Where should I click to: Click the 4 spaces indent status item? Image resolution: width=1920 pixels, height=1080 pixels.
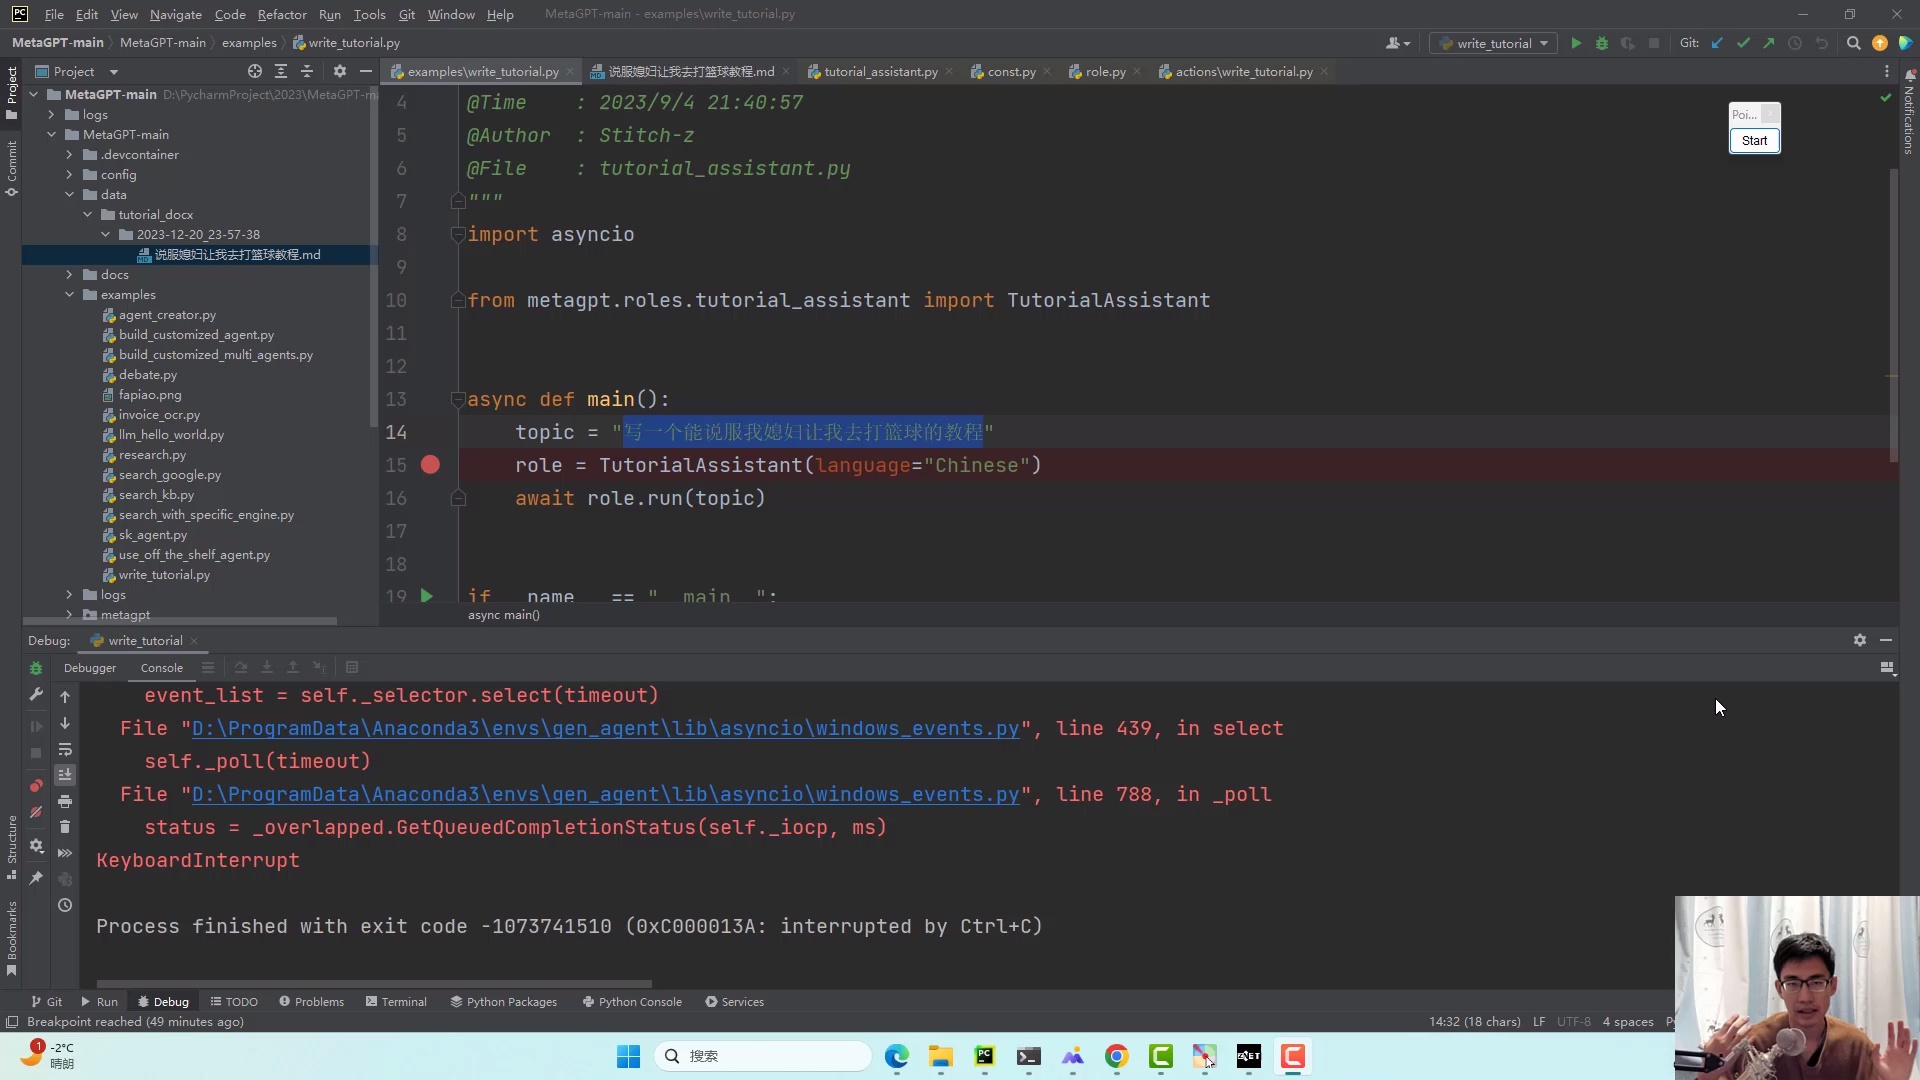coord(1628,1021)
